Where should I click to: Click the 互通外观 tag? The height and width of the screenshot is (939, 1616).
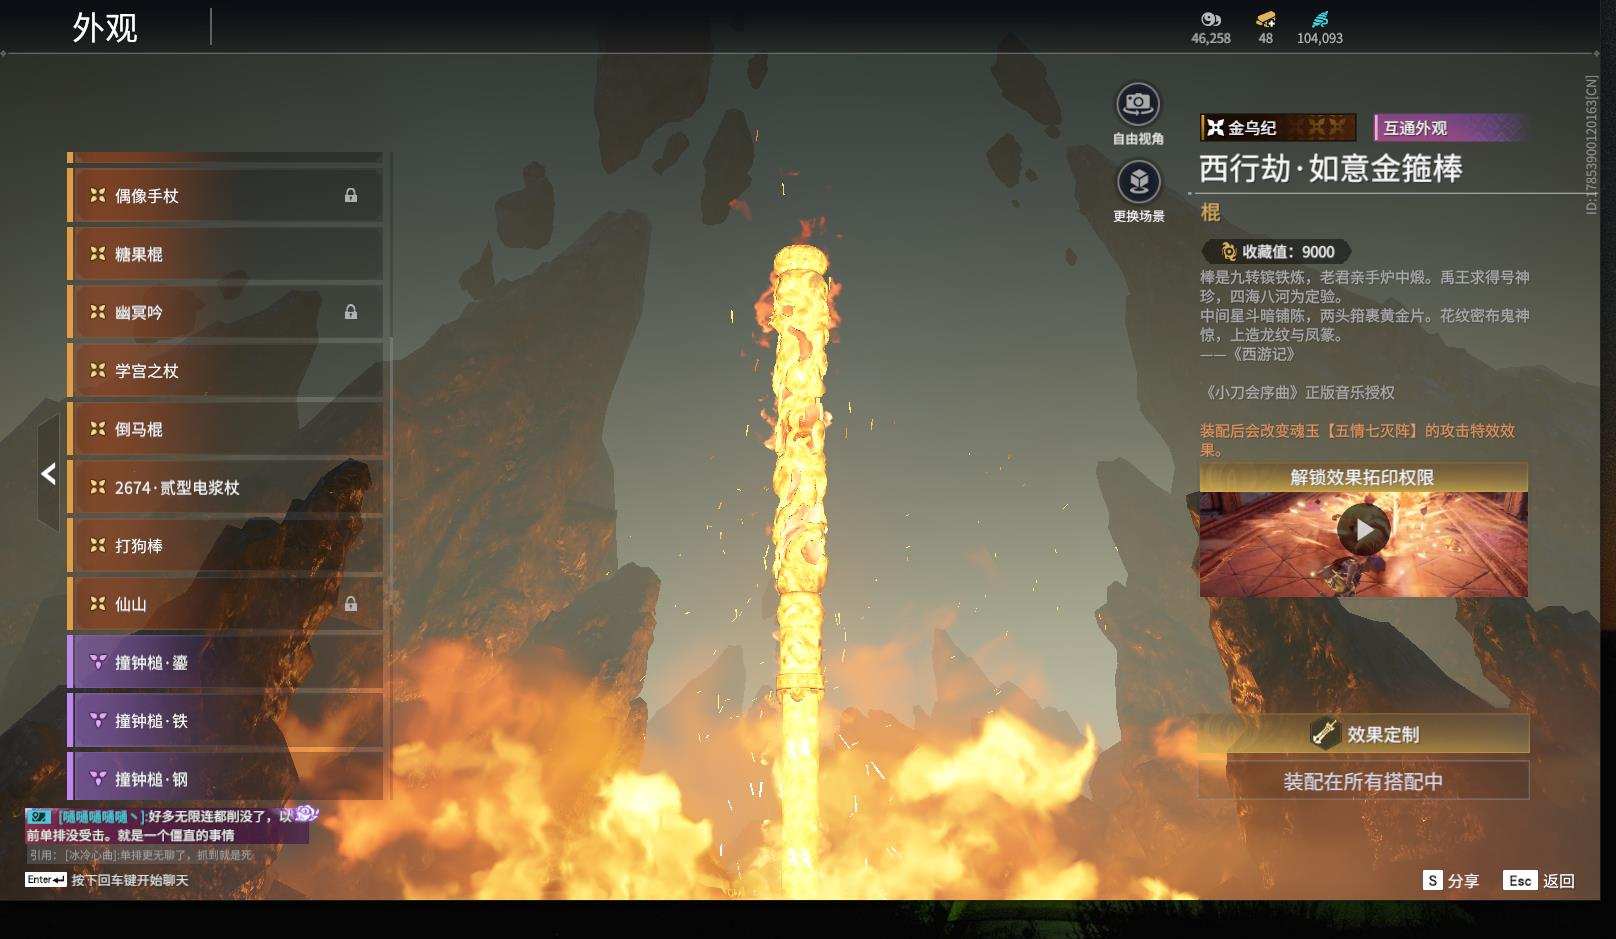click(1450, 127)
